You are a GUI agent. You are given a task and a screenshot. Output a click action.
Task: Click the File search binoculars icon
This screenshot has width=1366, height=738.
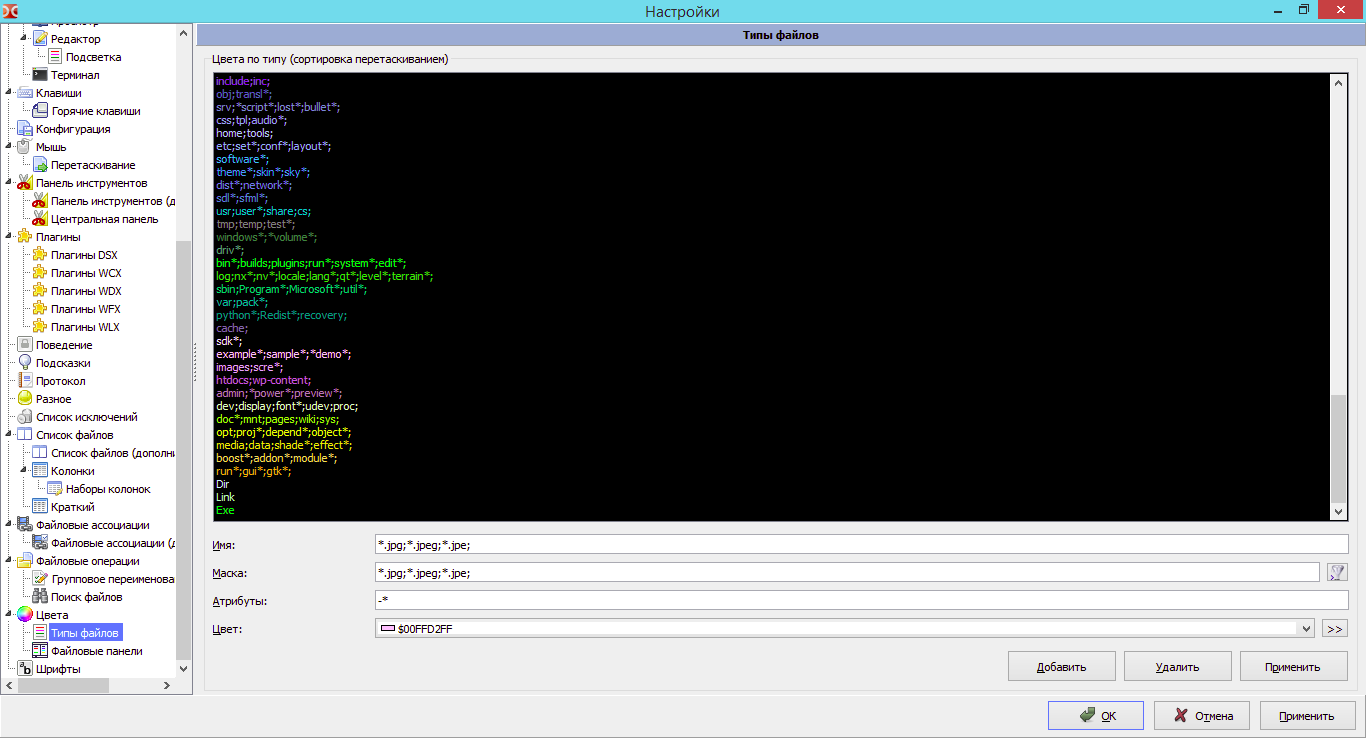[40, 597]
